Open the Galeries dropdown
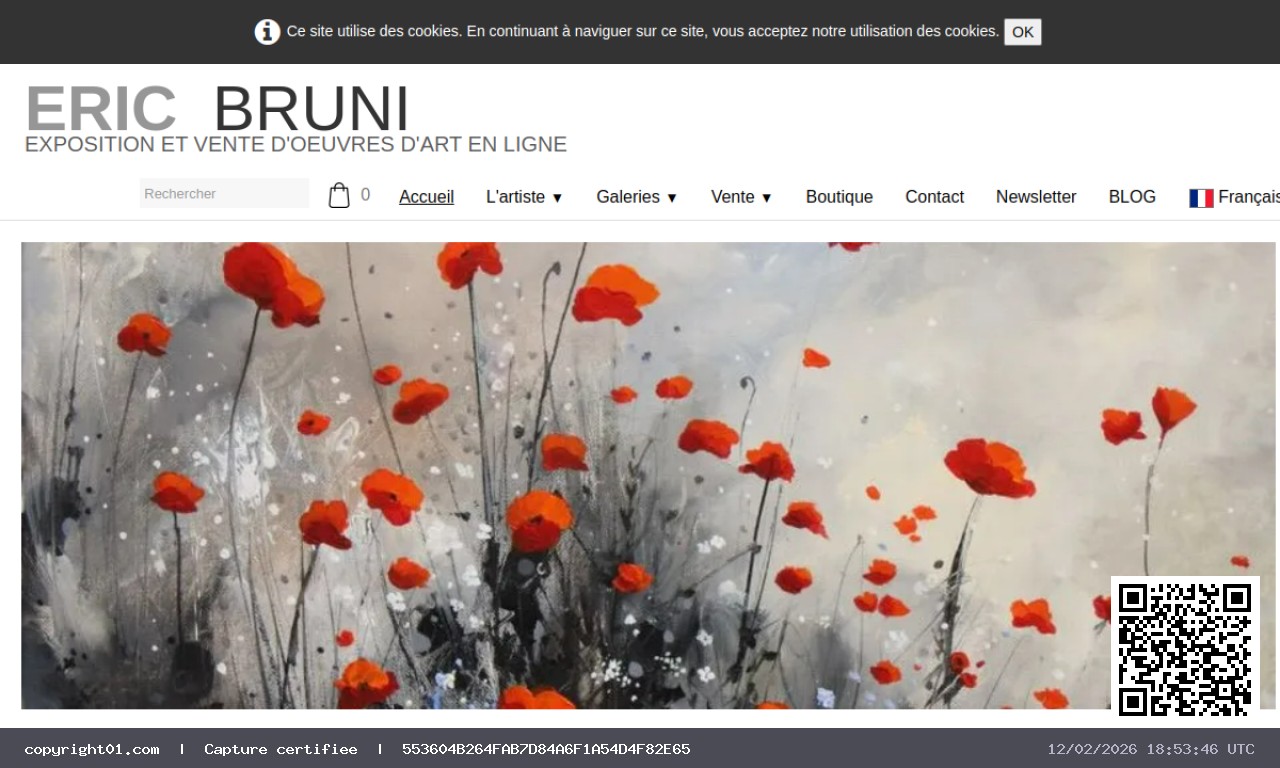The height and width of the screenshot is (768, 1280). tap(636, 197)
